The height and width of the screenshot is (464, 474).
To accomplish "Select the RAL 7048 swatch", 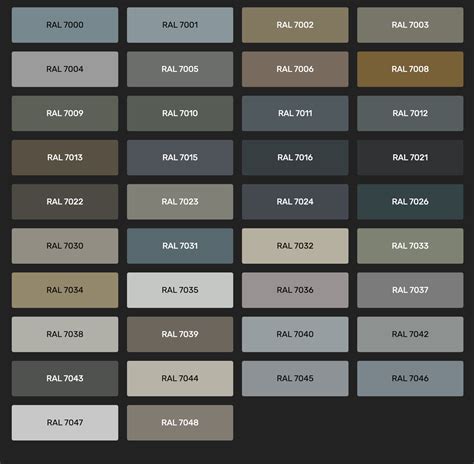I will pyautogui.click(x=180, y=423).
